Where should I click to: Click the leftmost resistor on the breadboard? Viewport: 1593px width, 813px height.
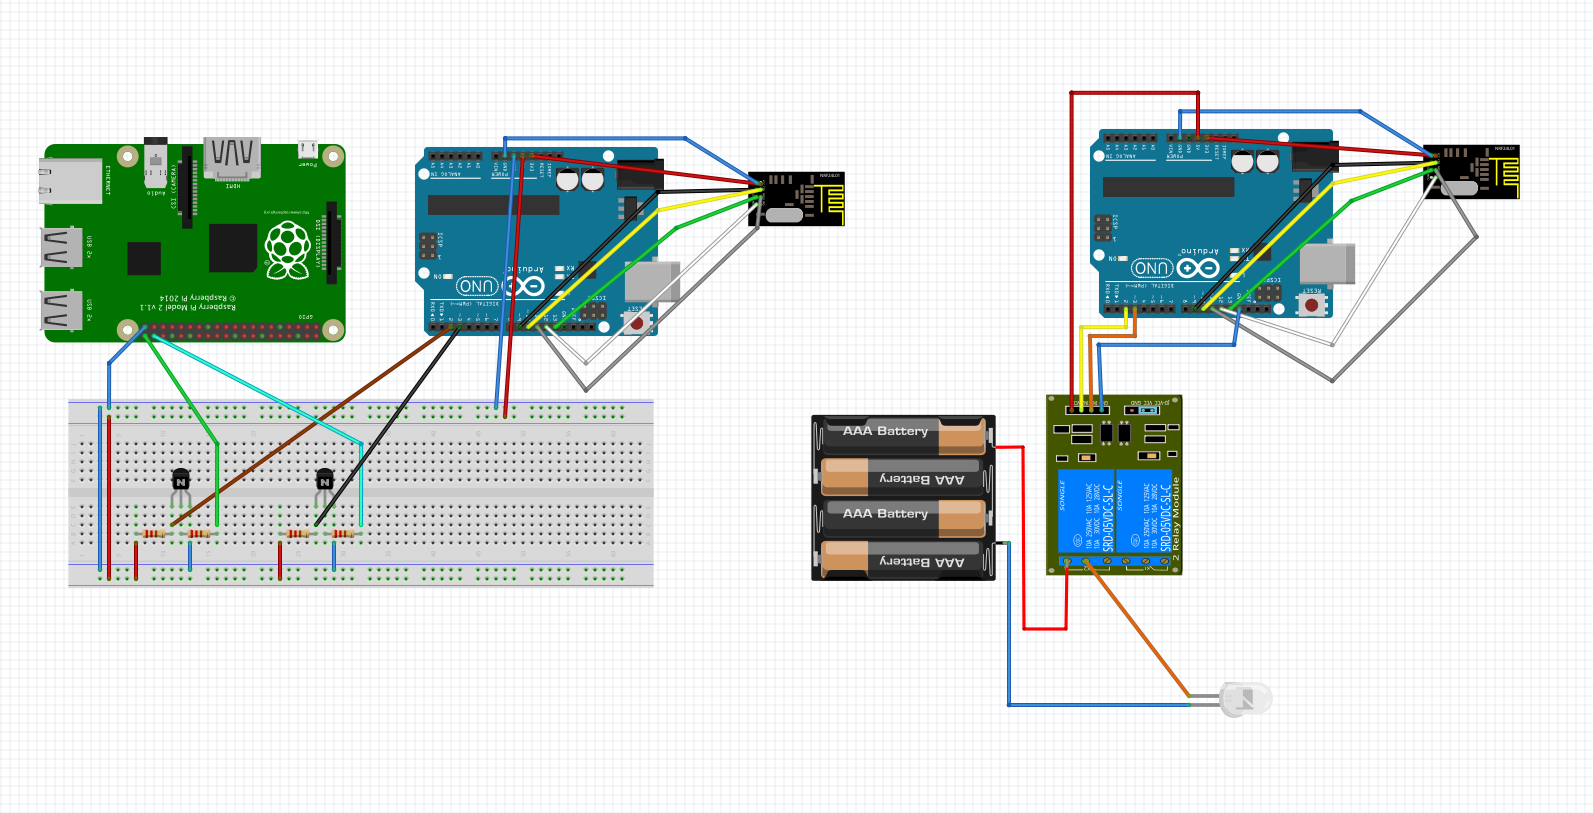(x=153, y=534)
